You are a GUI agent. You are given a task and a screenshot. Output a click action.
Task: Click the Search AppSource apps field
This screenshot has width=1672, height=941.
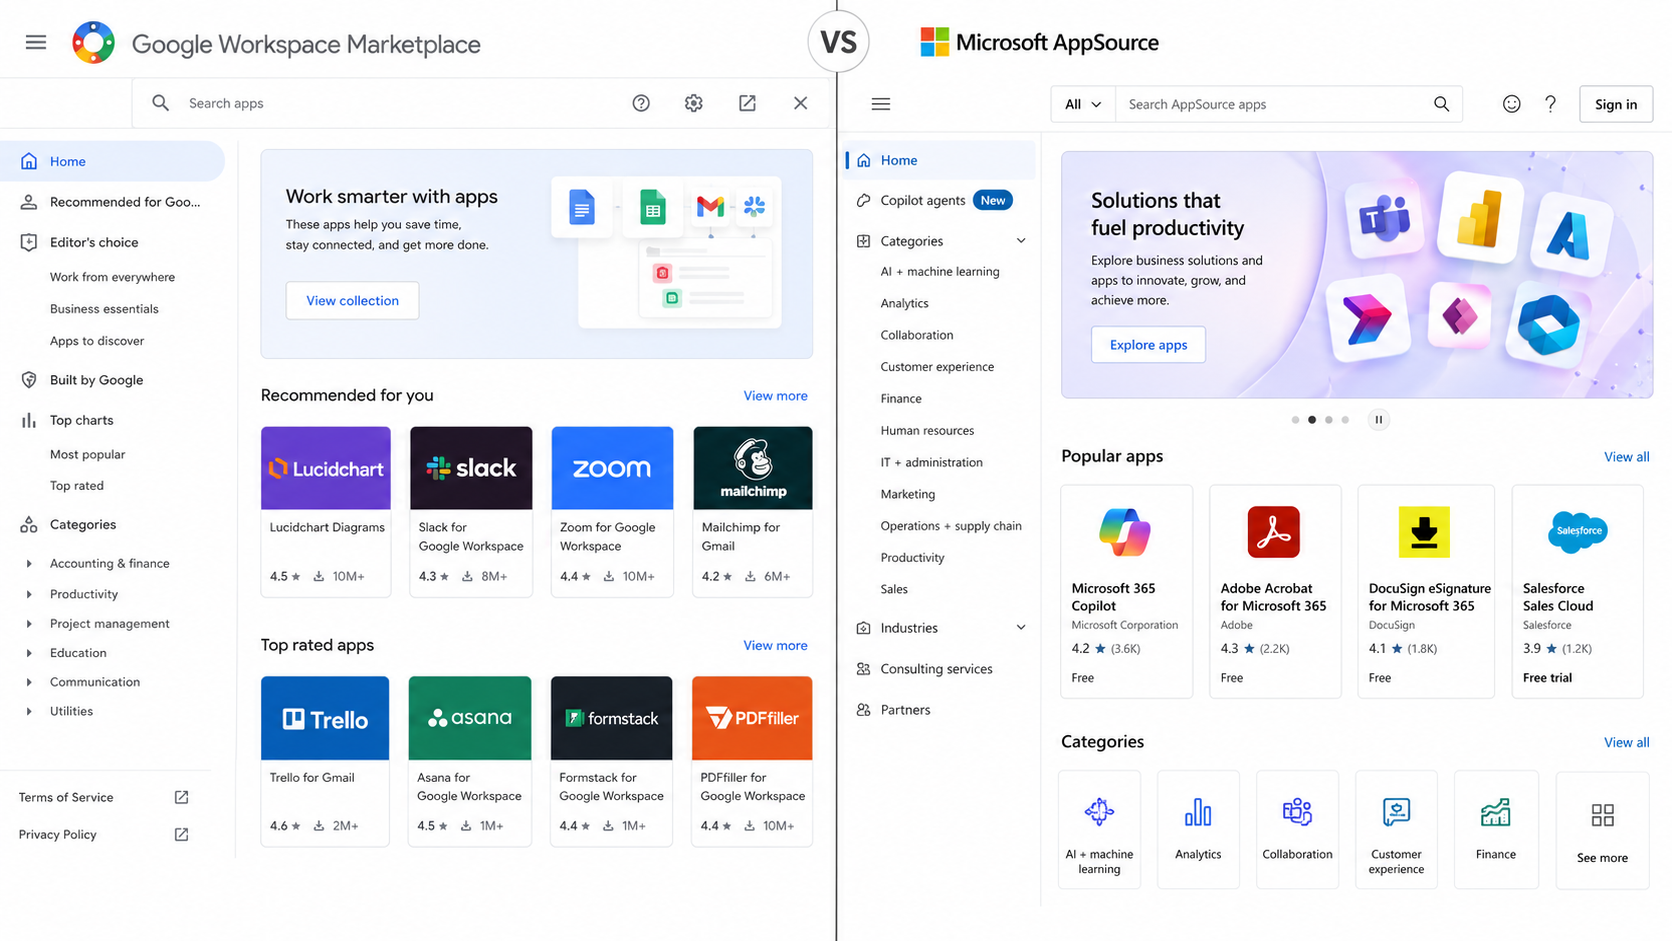coord(1272,104)
